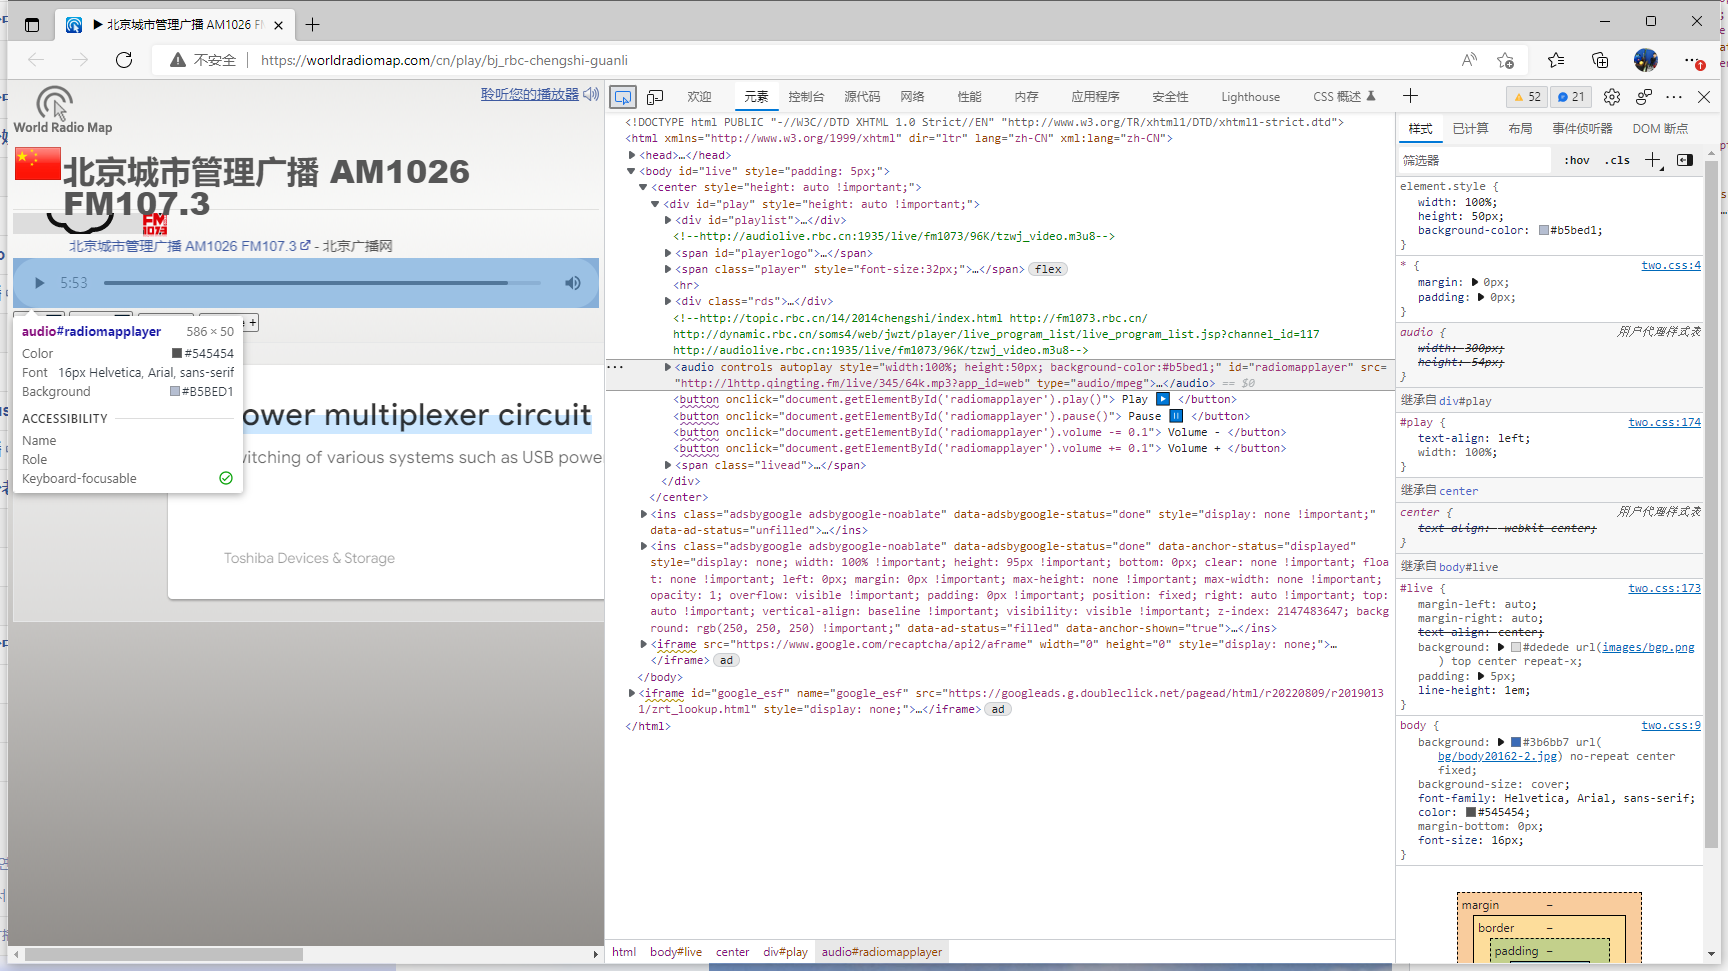This screenshot has height=971, width=1728.
Task: Click the #b5bed1 background color swatch
Action: tap(1544, 230)
